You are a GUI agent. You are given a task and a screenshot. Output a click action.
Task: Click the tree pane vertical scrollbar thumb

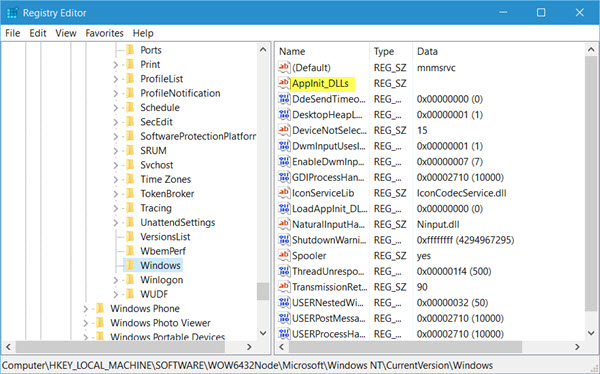pyautogui.click(x=263, y=291)
